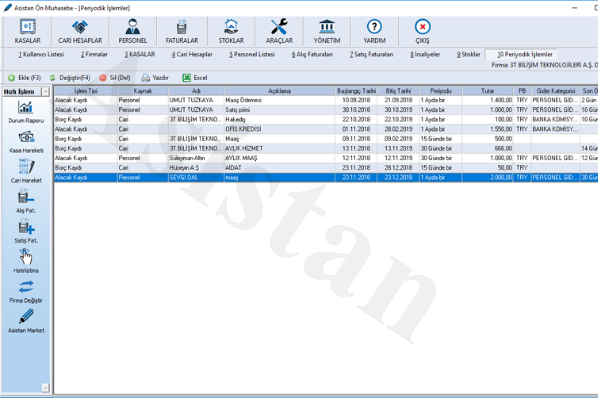Select the SEVGİ DAL row
Viewport: 598px width, 398px height.
[326, 177]
